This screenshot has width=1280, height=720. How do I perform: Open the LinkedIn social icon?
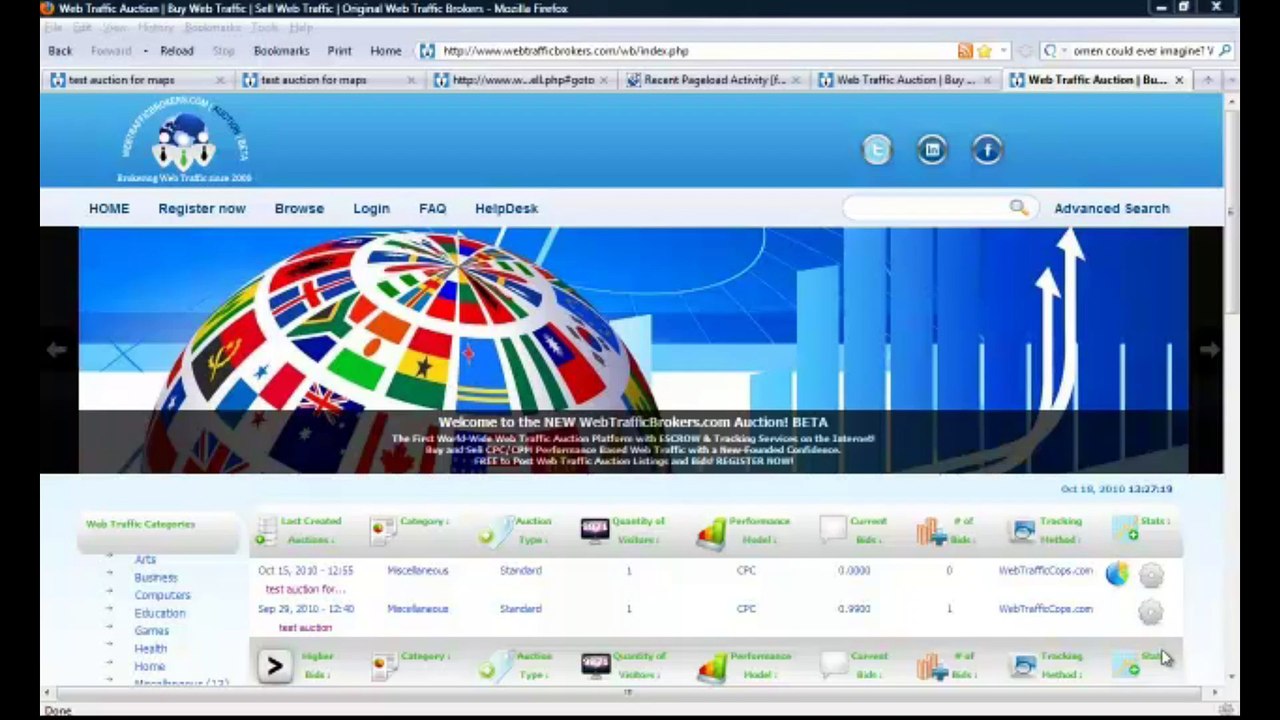[x=932, y=150]
